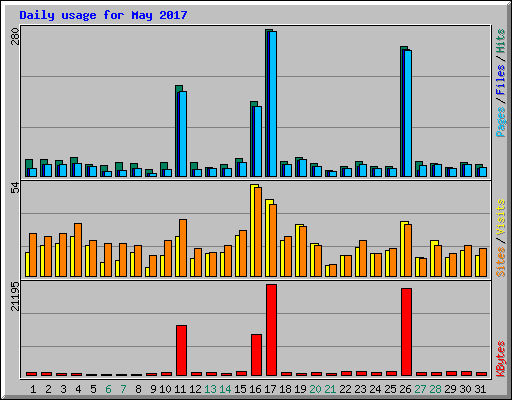The image size is (512, 400).
Task: Select the 280 axis value for hits
Action: (15, 36)
